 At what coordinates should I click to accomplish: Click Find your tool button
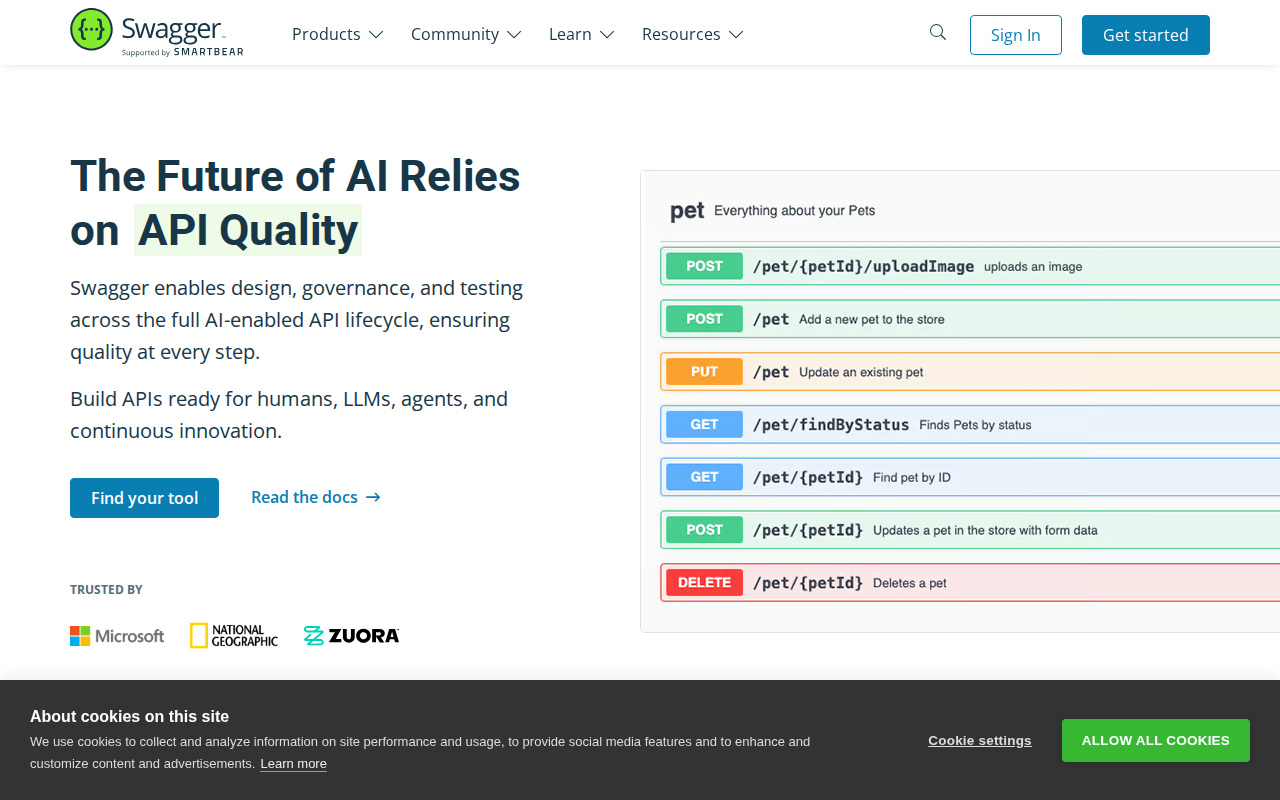[x=144, y=498]
